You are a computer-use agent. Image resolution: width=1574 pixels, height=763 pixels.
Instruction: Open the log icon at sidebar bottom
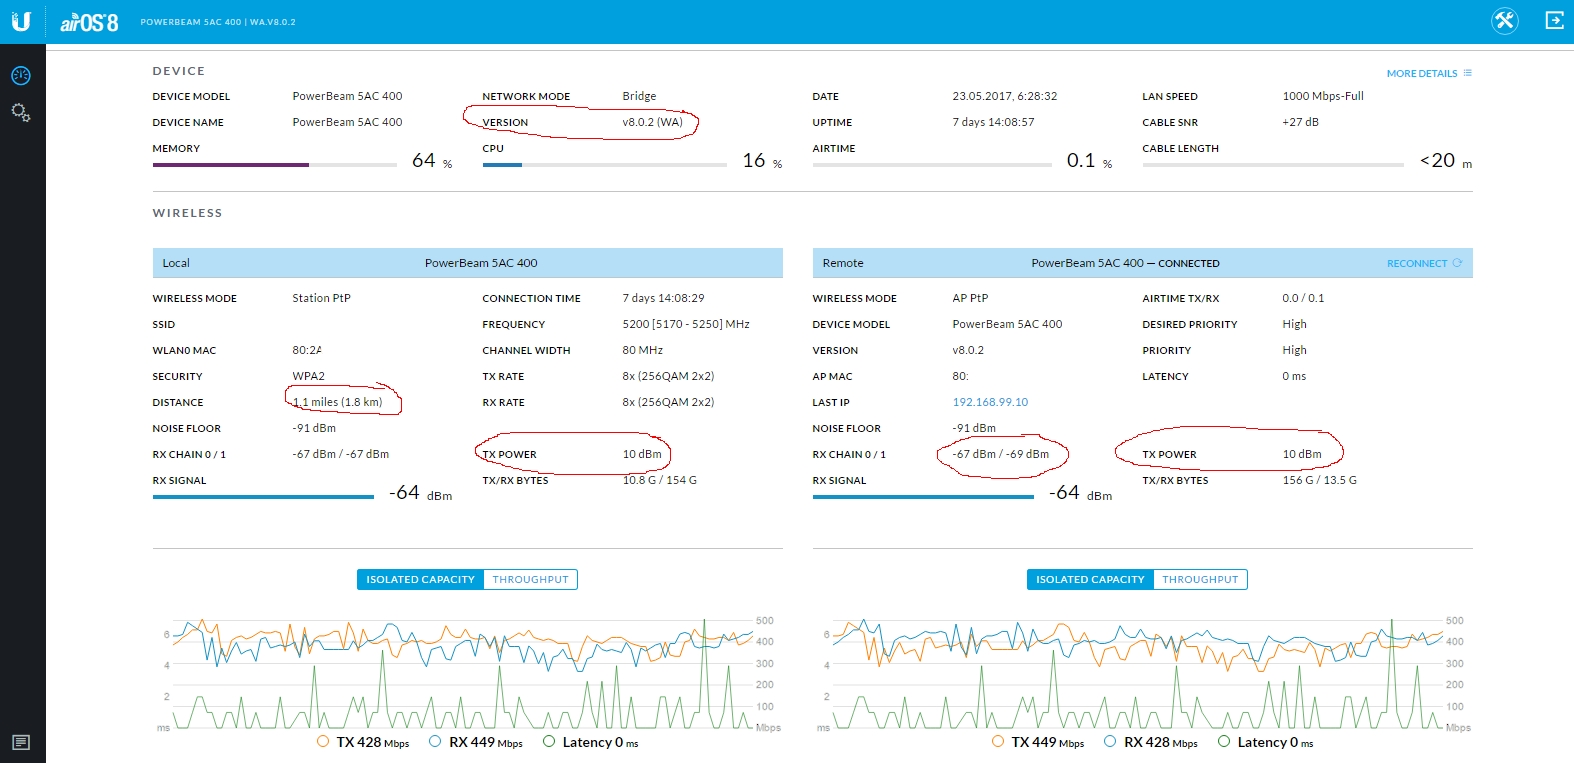tap(21, 742)
